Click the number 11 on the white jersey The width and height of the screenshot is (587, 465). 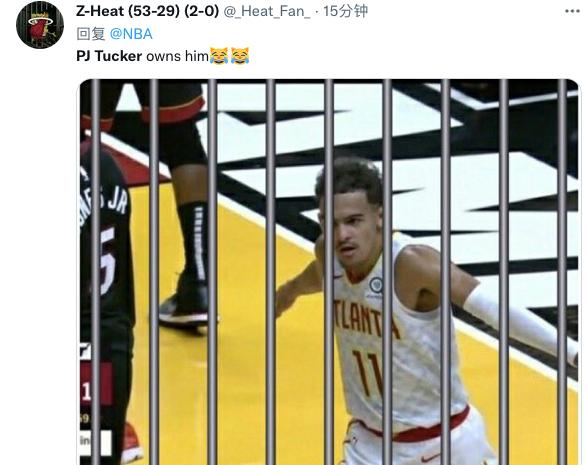tap(367, 373)
